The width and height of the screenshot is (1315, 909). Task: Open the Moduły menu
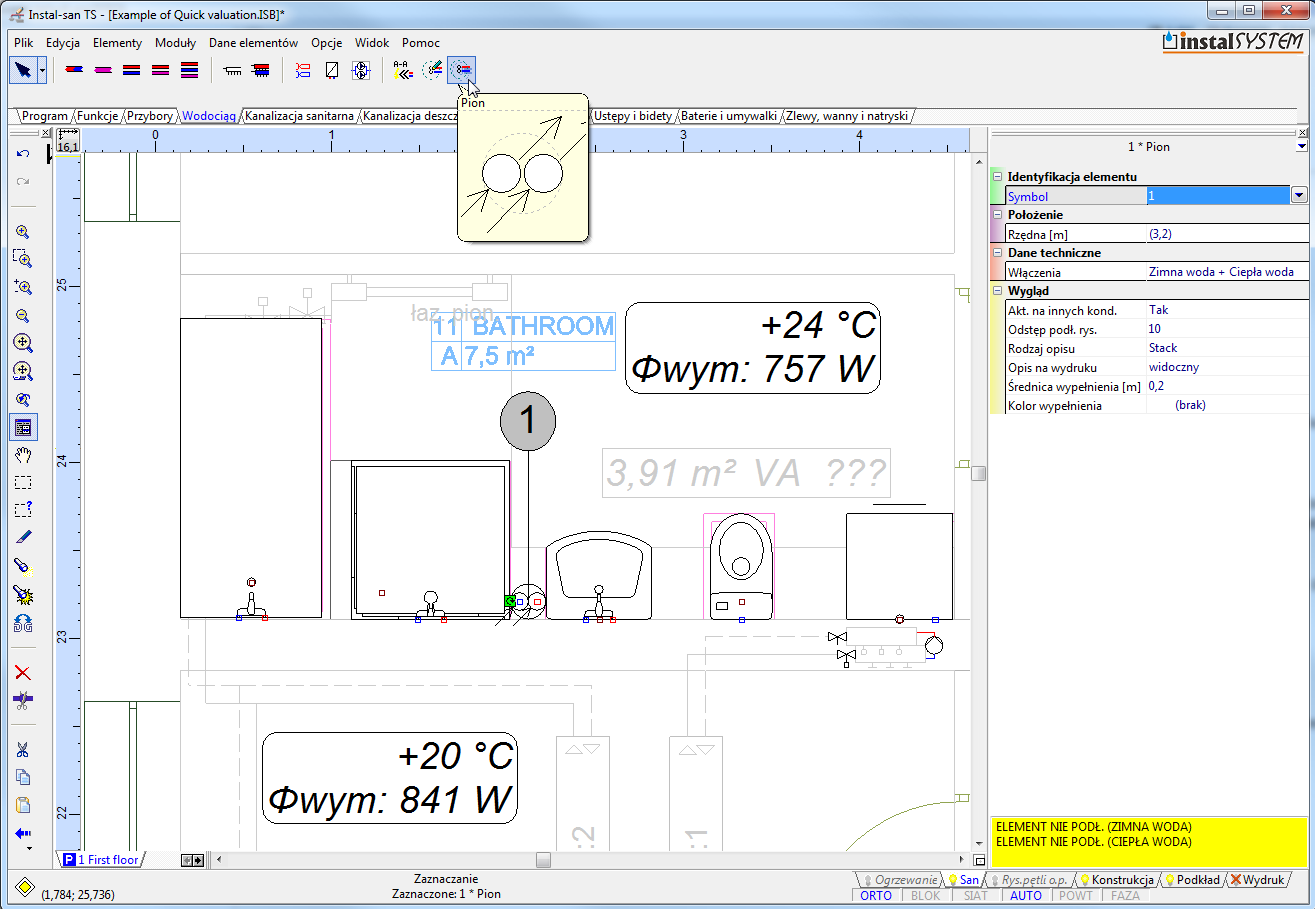coord(175,43)
